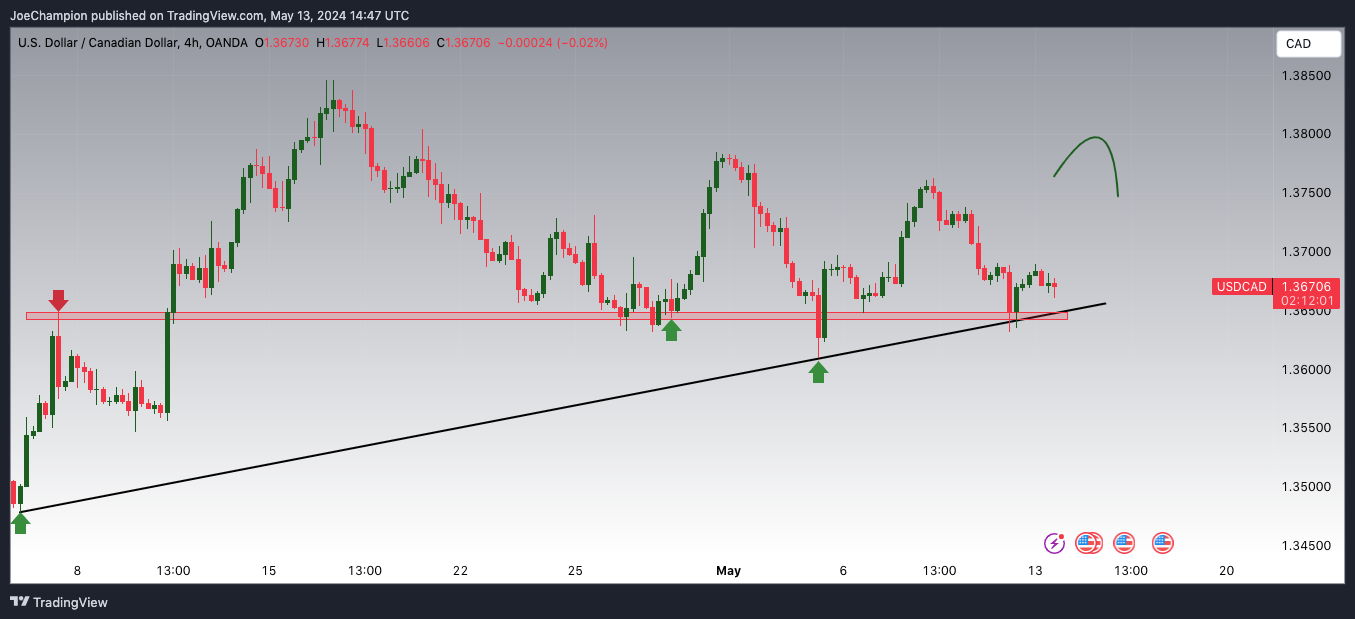Click the 1.34500 price axis label
Image resolution: width=1355 pixels, height=619 pixels.
pyautogui.click(x=1306, y=546)
